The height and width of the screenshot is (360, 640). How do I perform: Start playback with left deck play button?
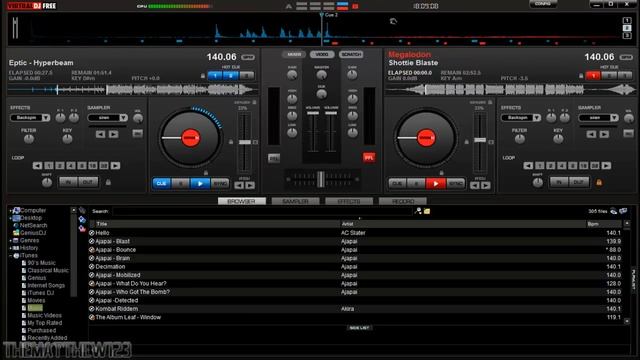point(200,184)
